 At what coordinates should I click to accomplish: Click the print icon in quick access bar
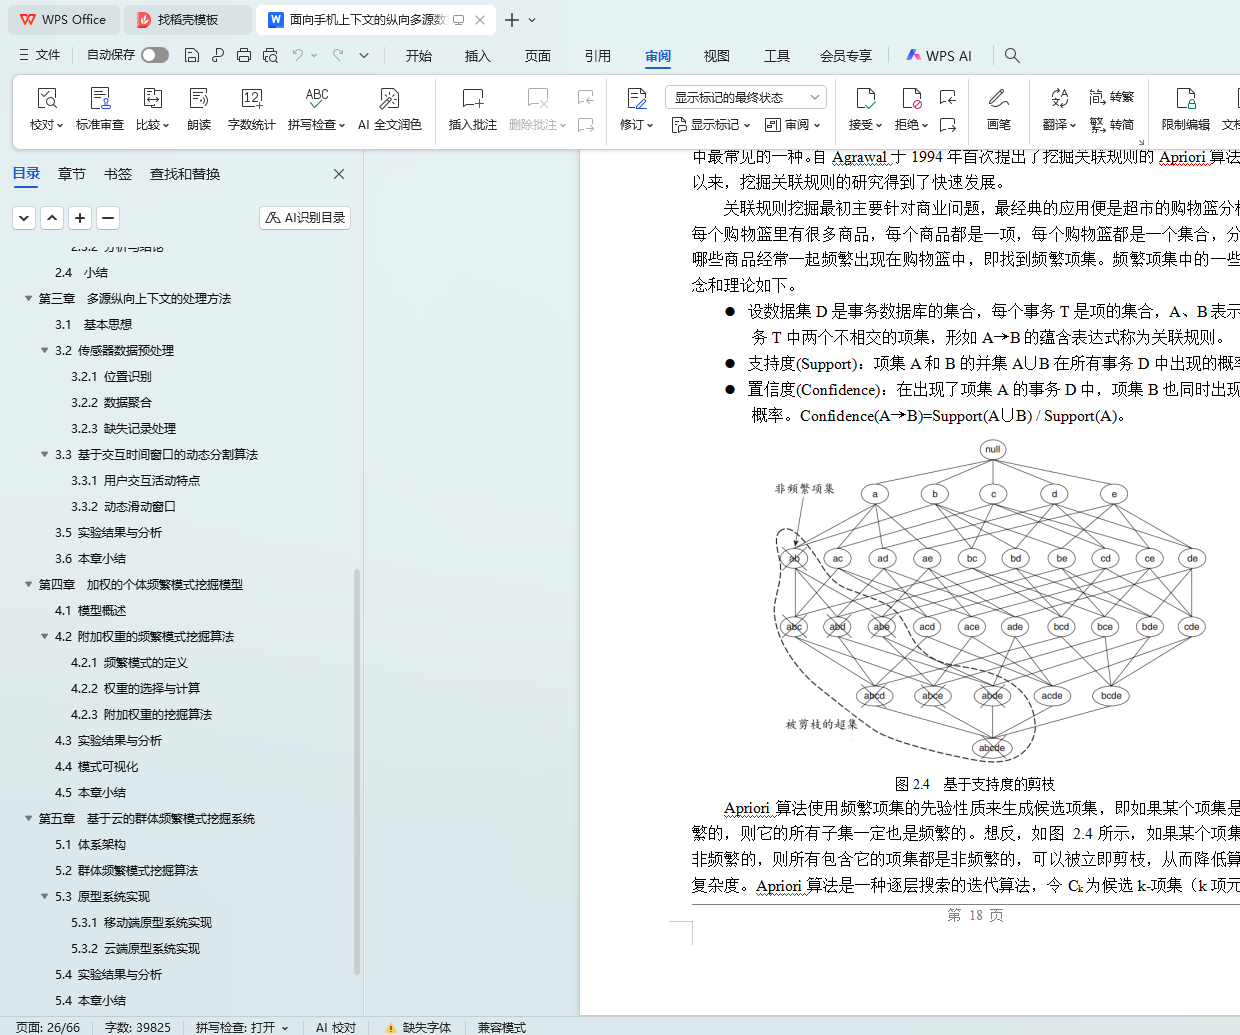tap(244, 56)
